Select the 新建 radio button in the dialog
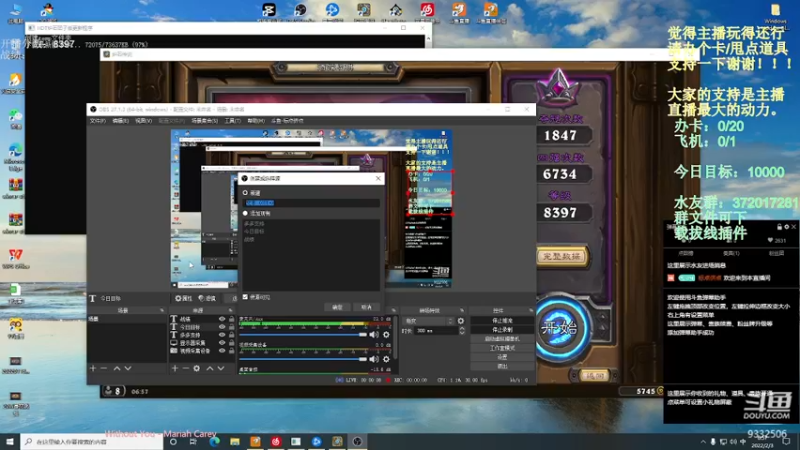The image size is (800, 450). pos(245,193)
